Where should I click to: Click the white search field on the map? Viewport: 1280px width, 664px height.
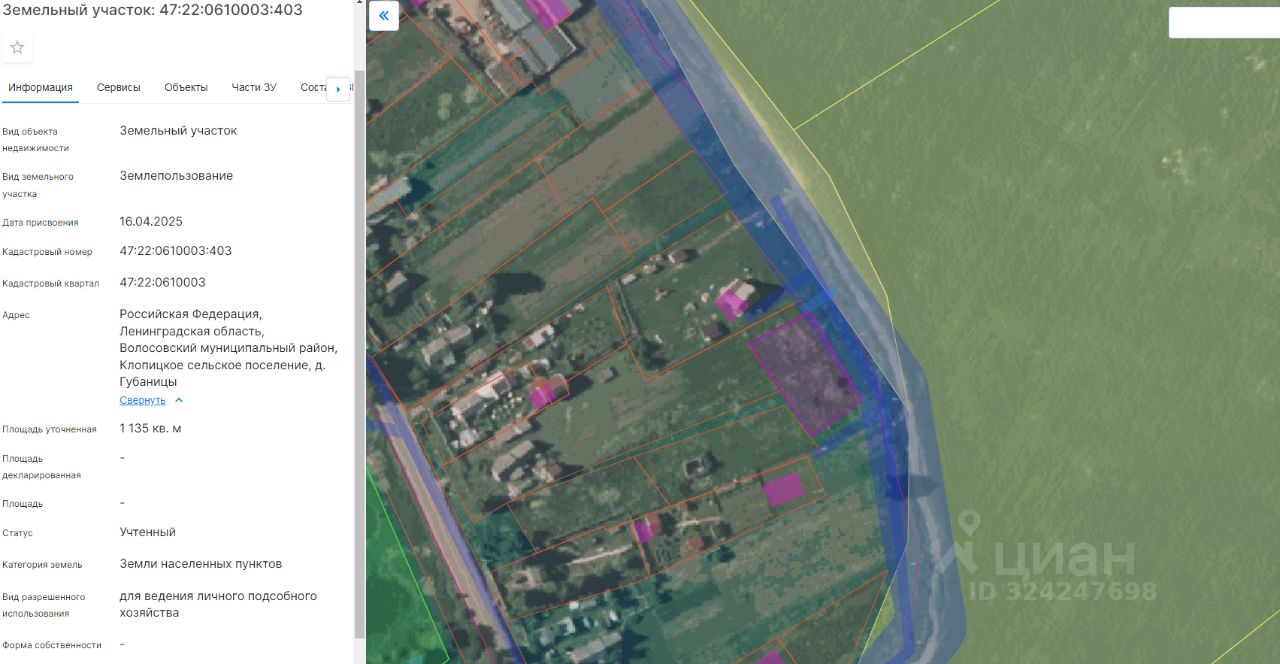point(1223,23)
